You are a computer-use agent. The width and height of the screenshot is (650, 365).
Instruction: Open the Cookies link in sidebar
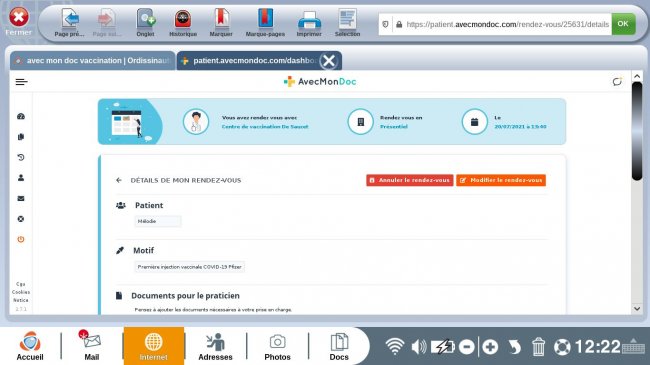(x=21, y=292)
